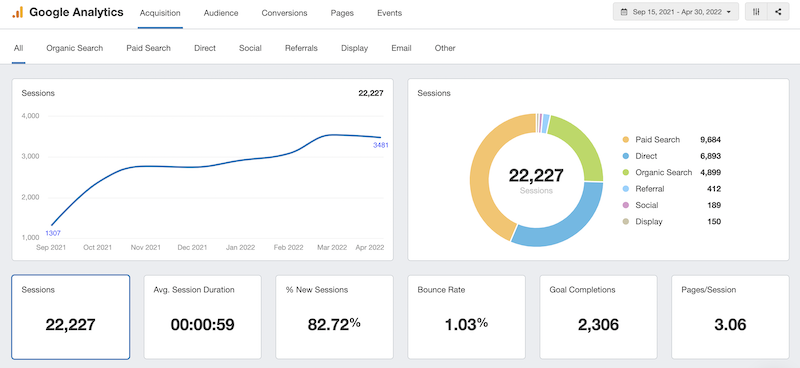
Task: Click the Google Analytics title text
Action: pyautogui.click(x=76, y=12)
